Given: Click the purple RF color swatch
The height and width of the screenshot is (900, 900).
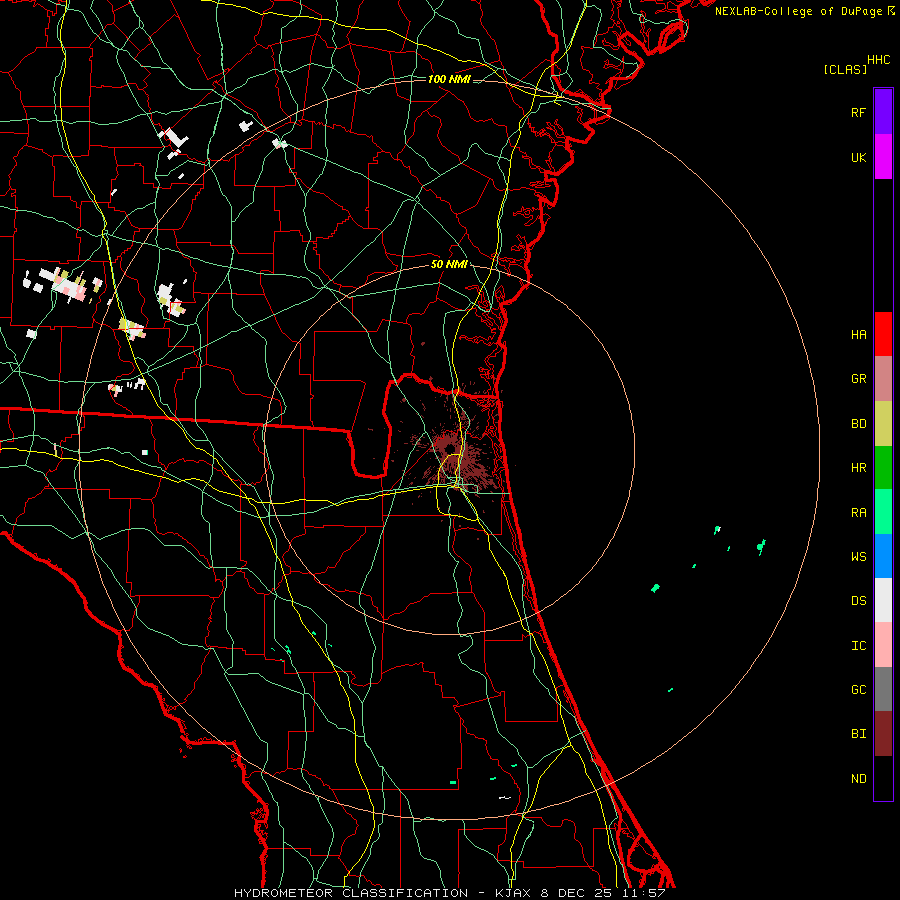Looking at the screenshot, I should [x=883, y=112].
